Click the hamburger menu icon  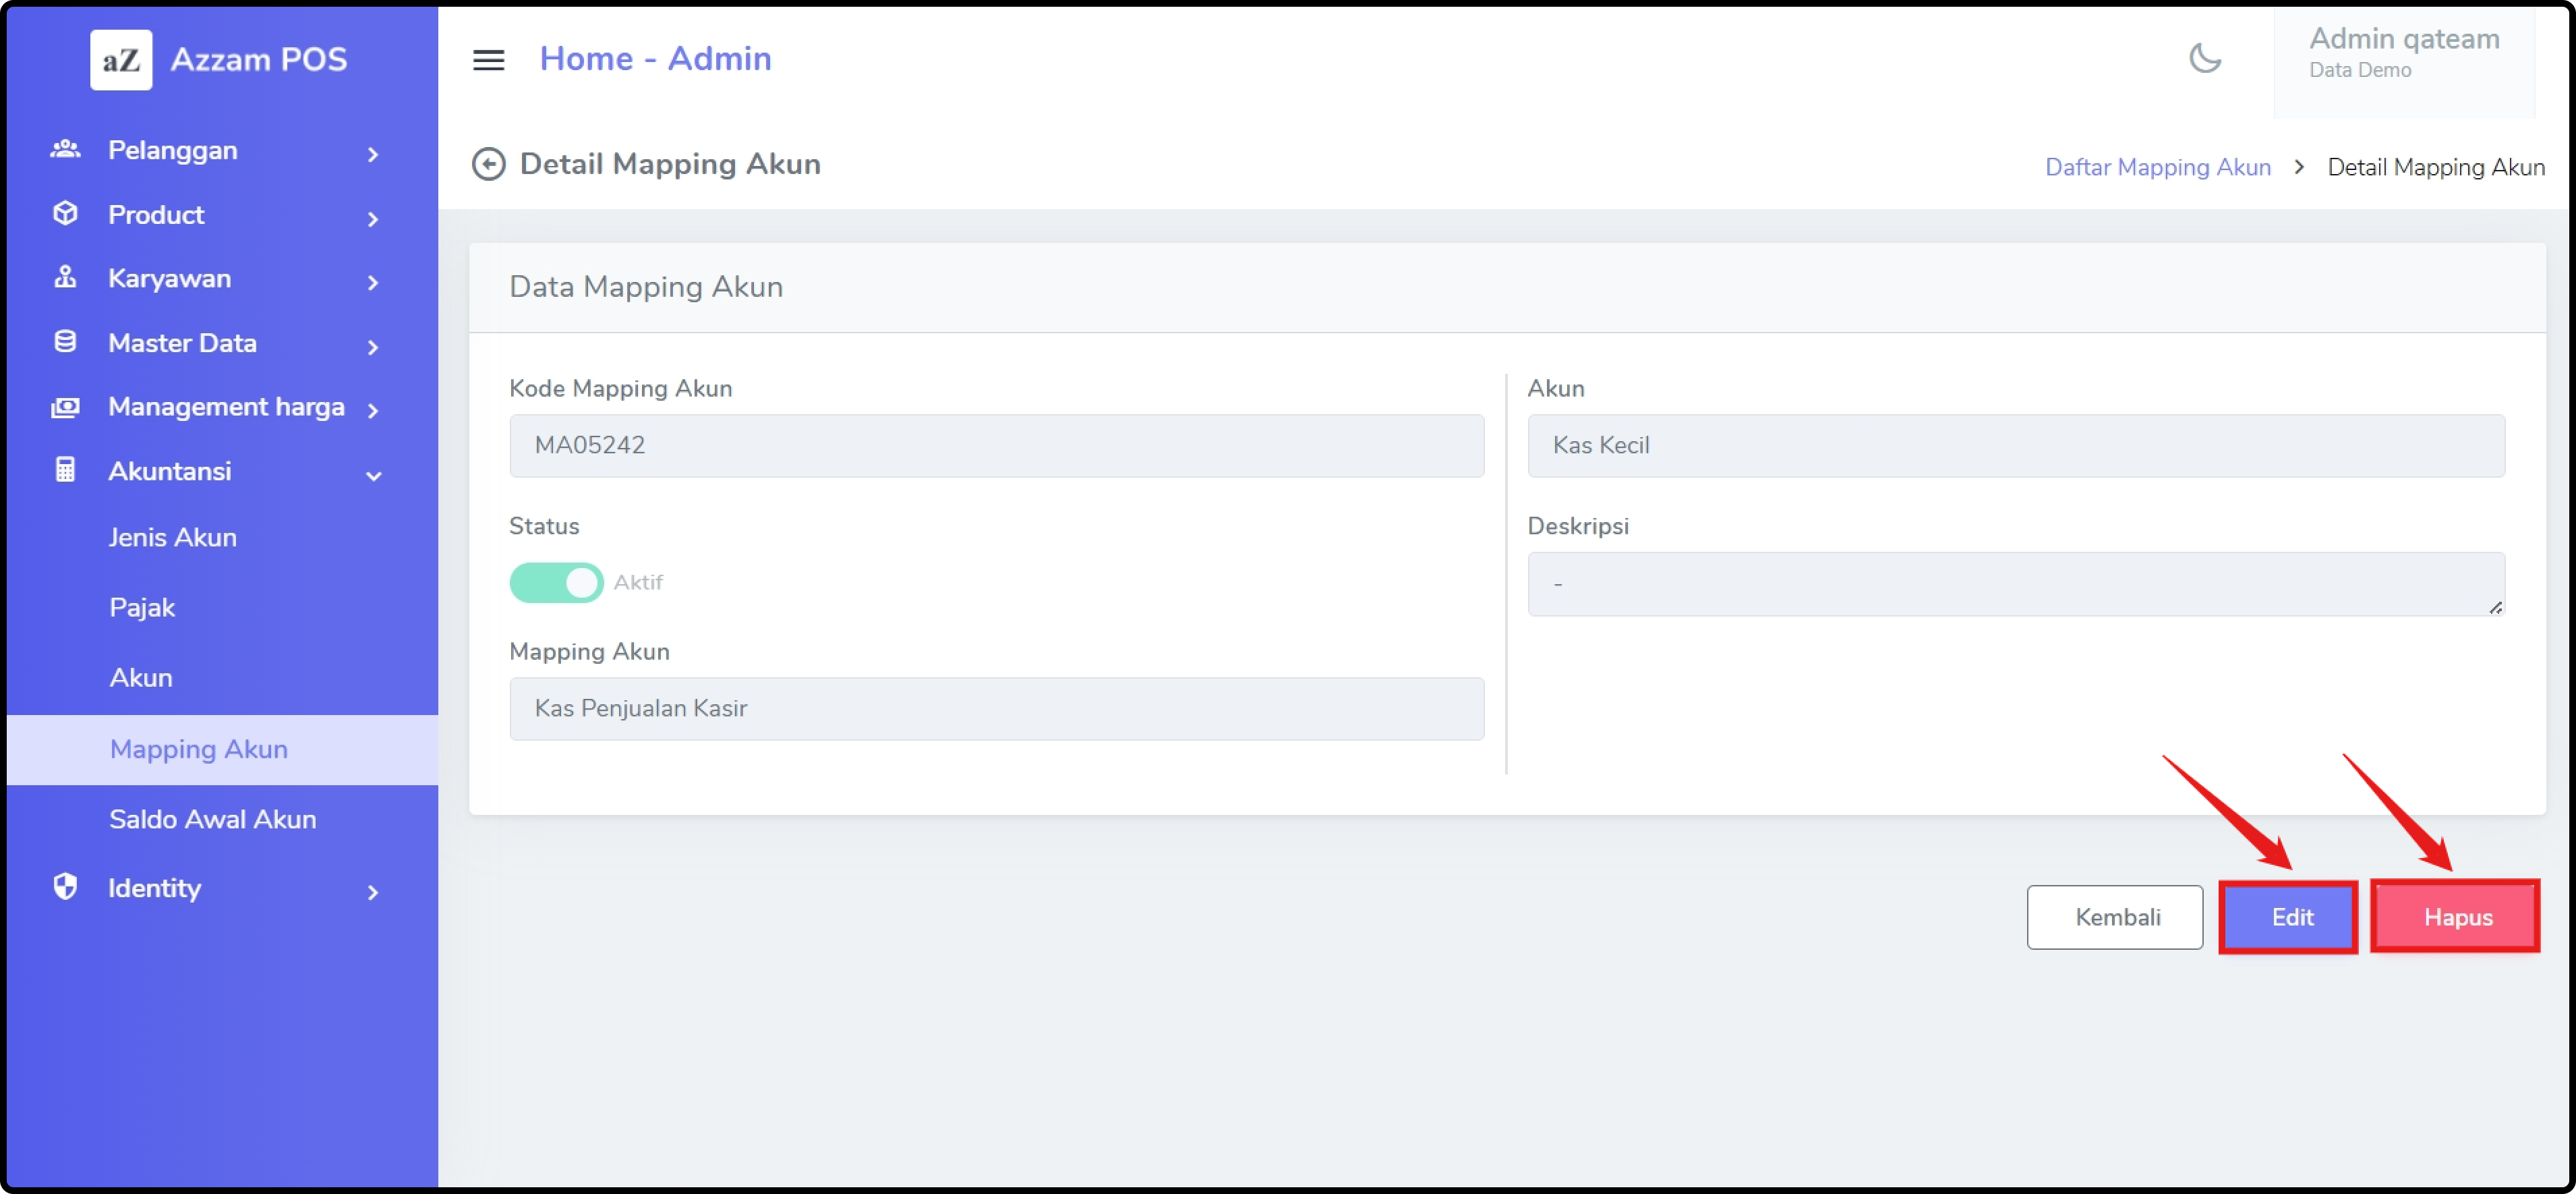pos(488,60)
